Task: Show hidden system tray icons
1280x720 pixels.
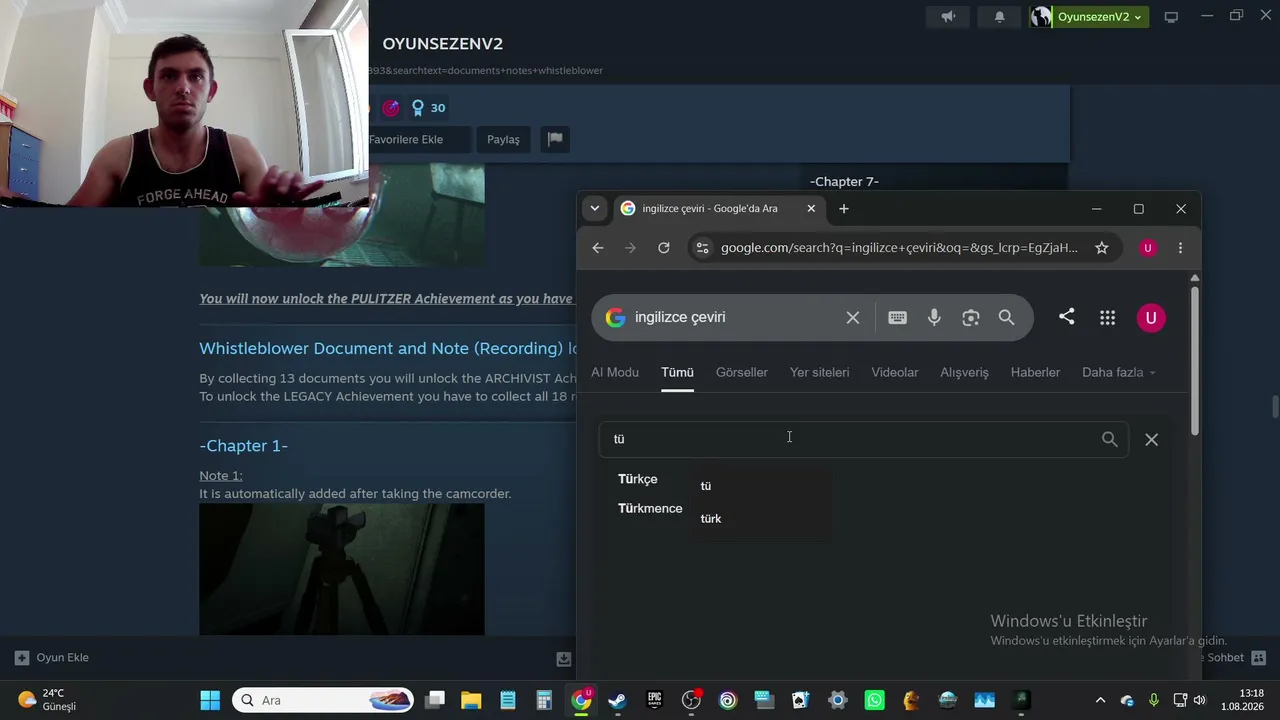Action: point(1101,700)
